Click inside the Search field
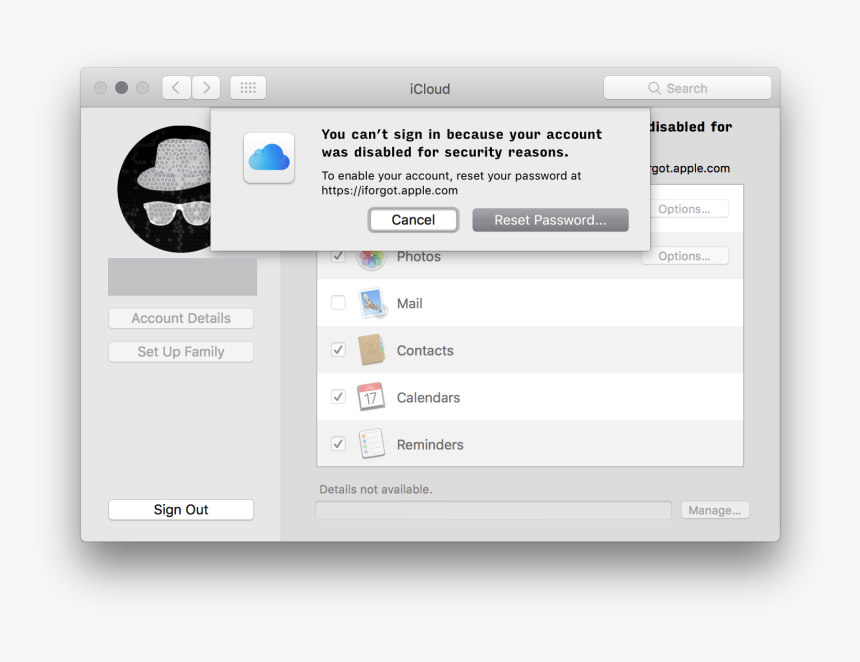 pyautogui.click(x=687, y=87)
